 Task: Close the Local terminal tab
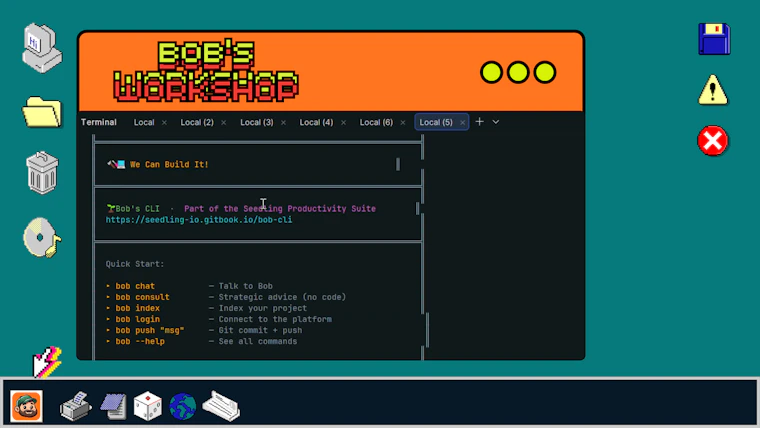164,123
